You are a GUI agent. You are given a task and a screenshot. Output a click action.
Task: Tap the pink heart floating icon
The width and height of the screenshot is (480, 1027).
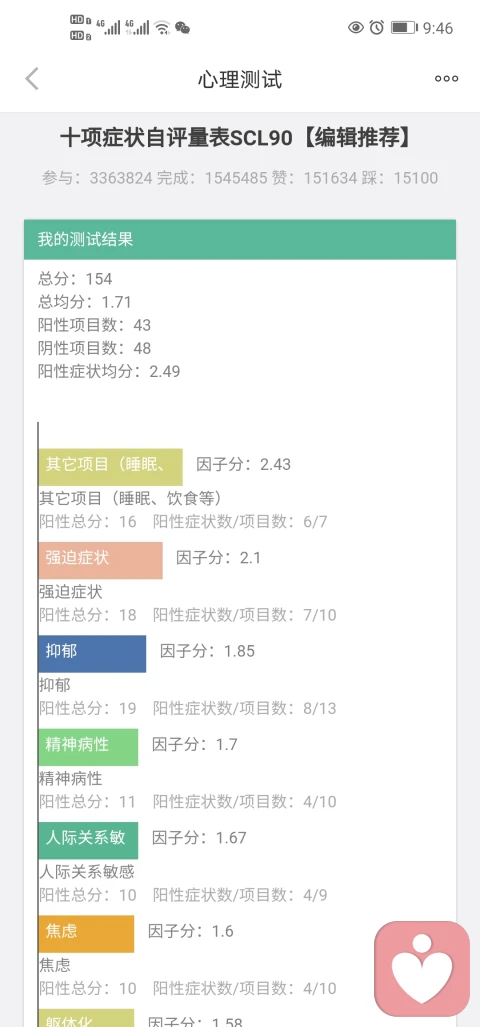tap(422, 969)
